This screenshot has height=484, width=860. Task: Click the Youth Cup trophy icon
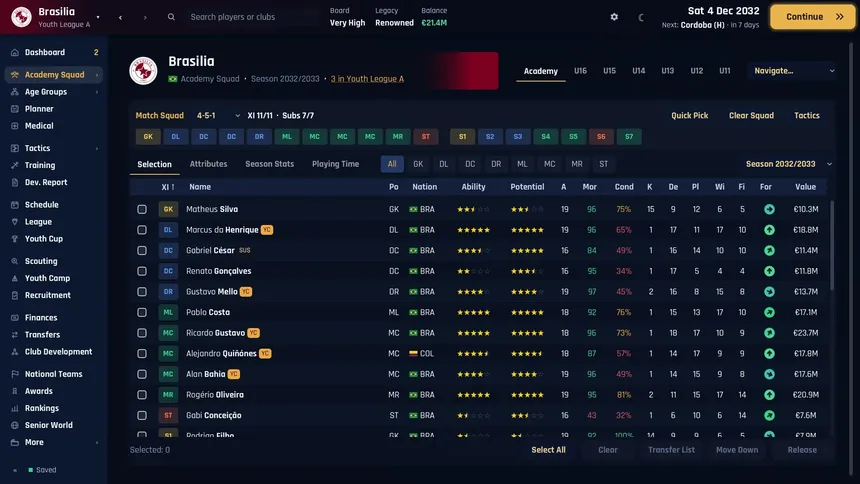coord(15,239)
